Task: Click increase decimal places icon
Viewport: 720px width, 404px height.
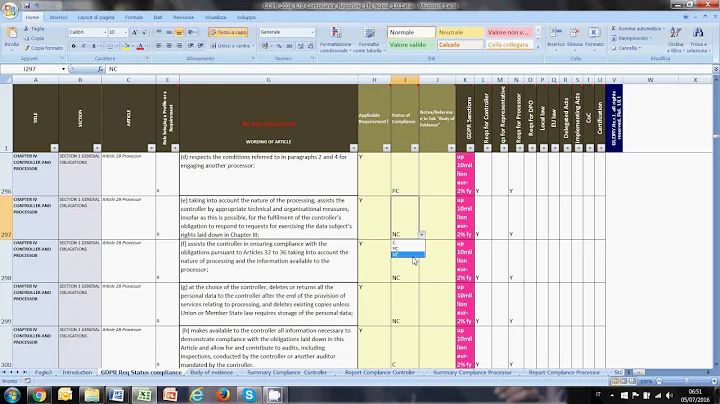Action: coord(300,46)
